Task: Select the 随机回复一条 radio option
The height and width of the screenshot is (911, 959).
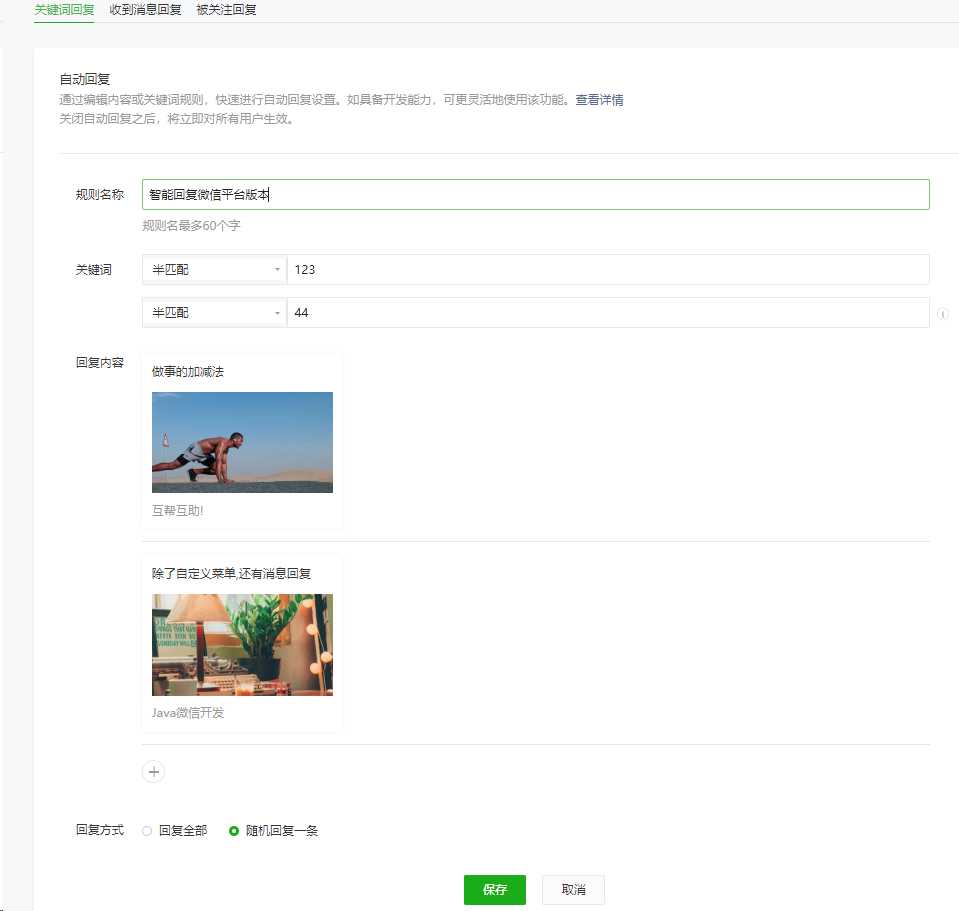Action: [x=234, y=831]
